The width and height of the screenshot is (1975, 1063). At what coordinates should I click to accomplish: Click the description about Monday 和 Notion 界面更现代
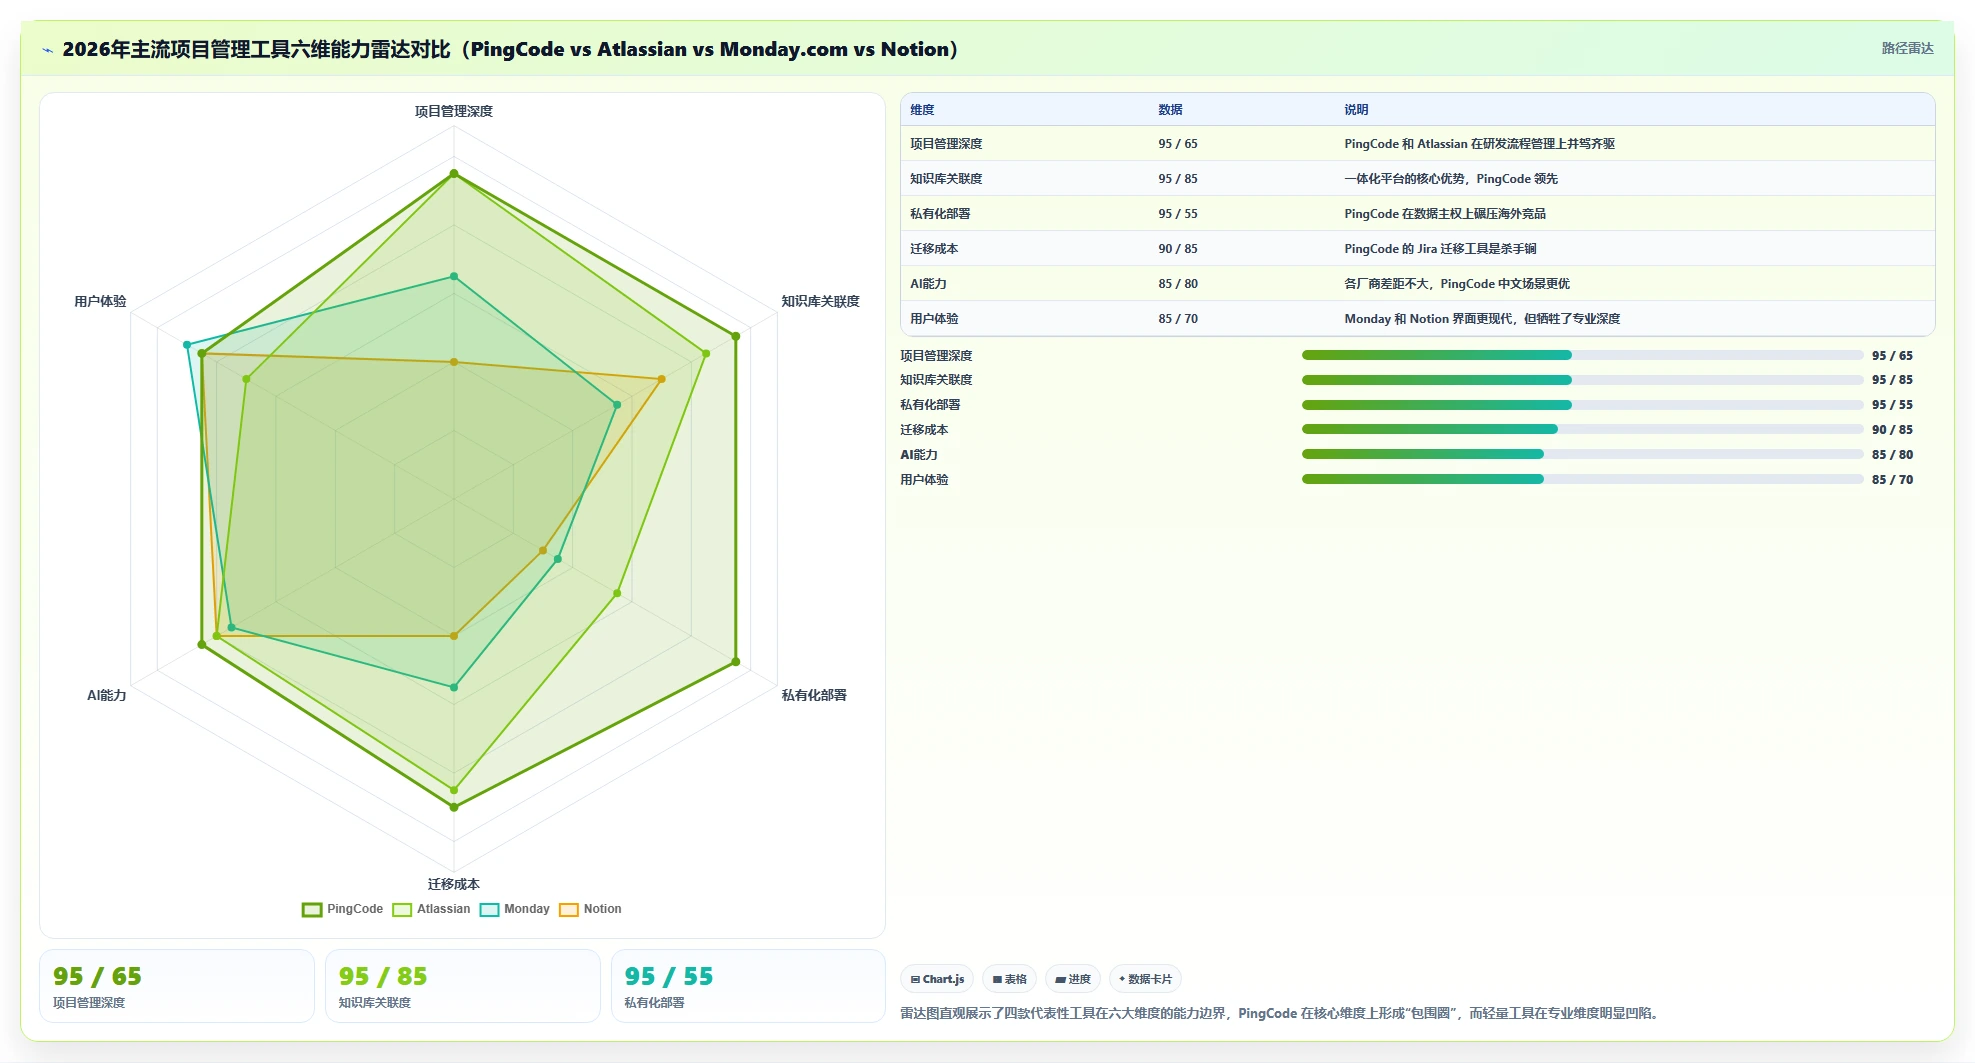(1482, 319)
